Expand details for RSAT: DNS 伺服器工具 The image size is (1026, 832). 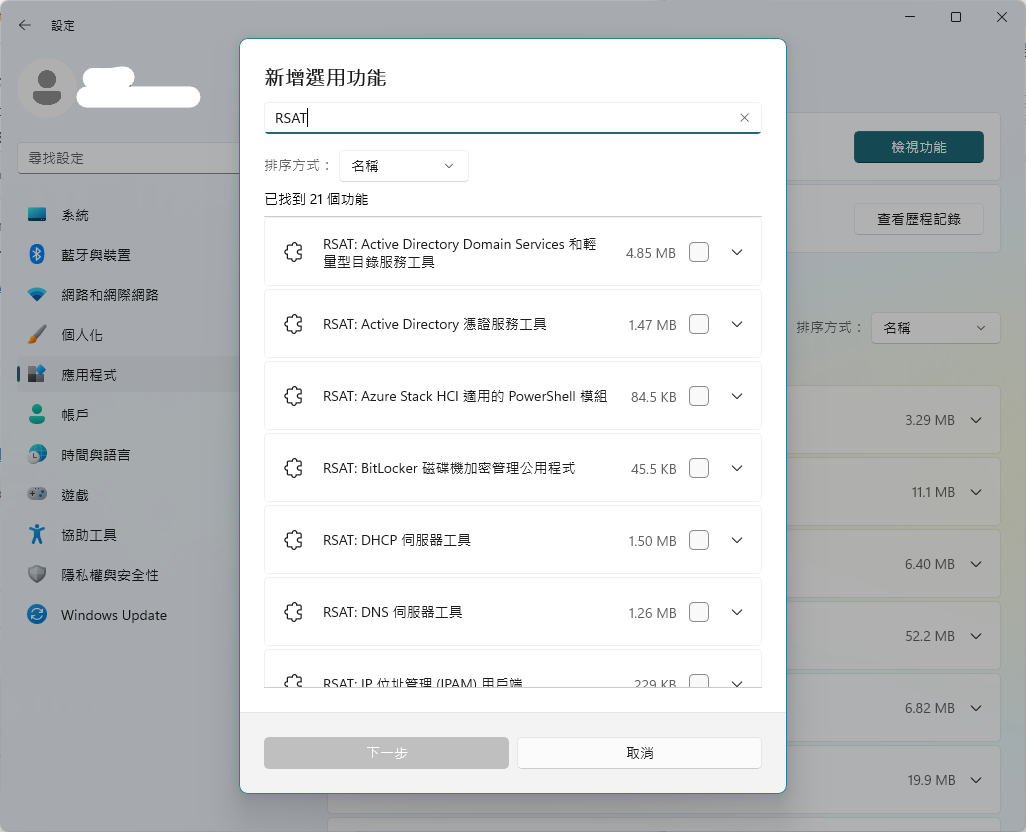click(737, 612)
